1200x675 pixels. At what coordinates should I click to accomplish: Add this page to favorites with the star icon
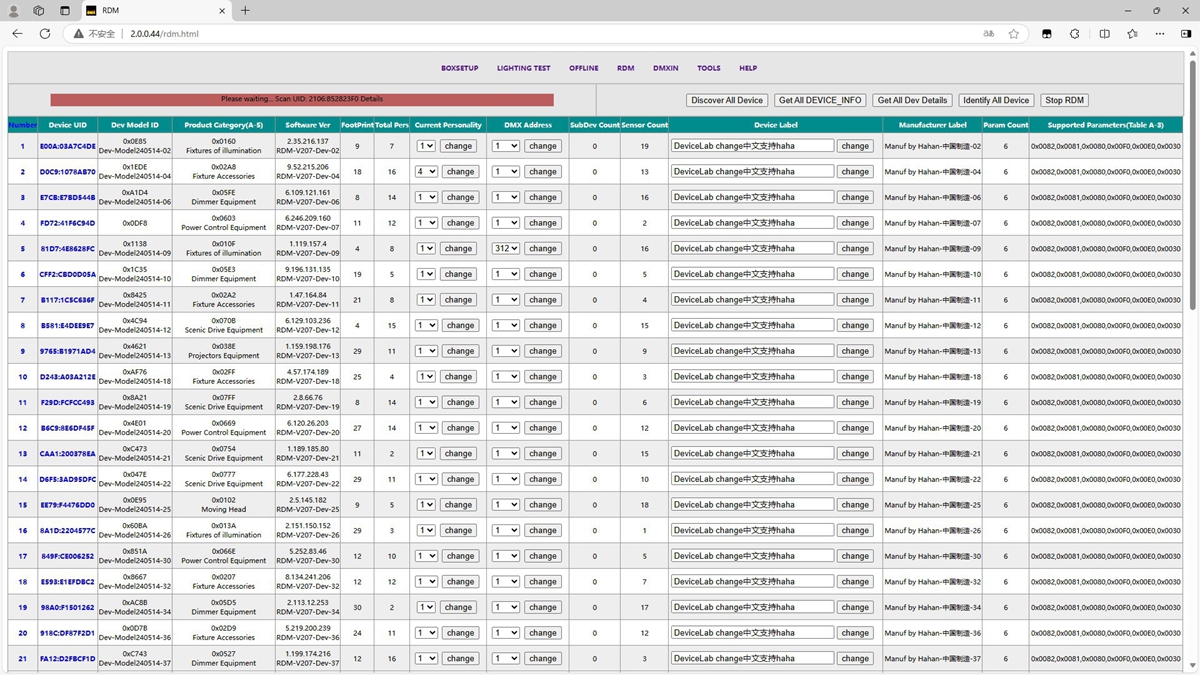pyautogui.click(x=1014, y=33)
